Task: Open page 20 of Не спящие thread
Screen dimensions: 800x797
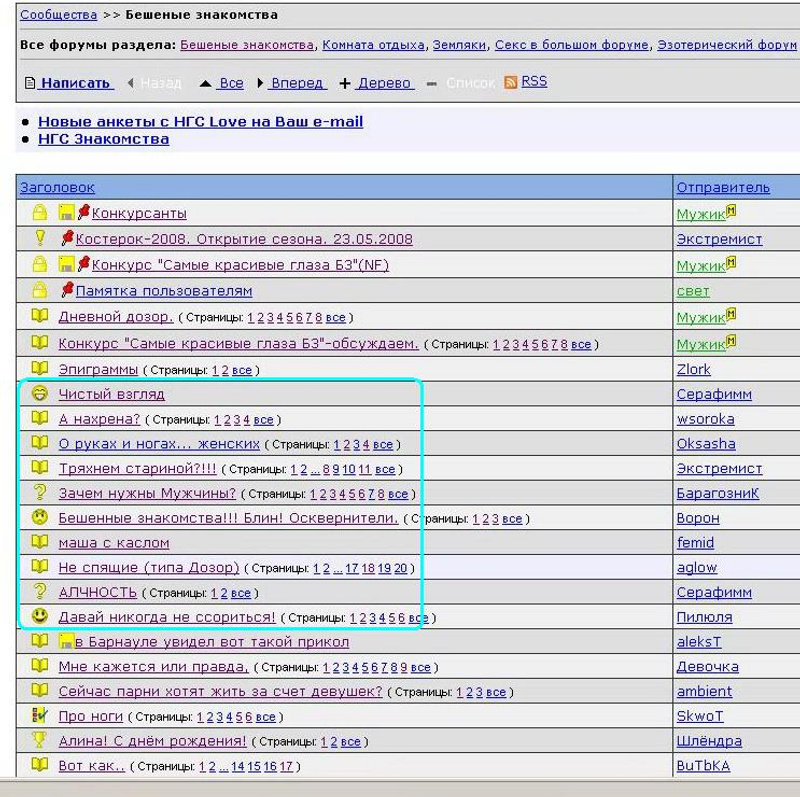Action: (x=400, y=568)
